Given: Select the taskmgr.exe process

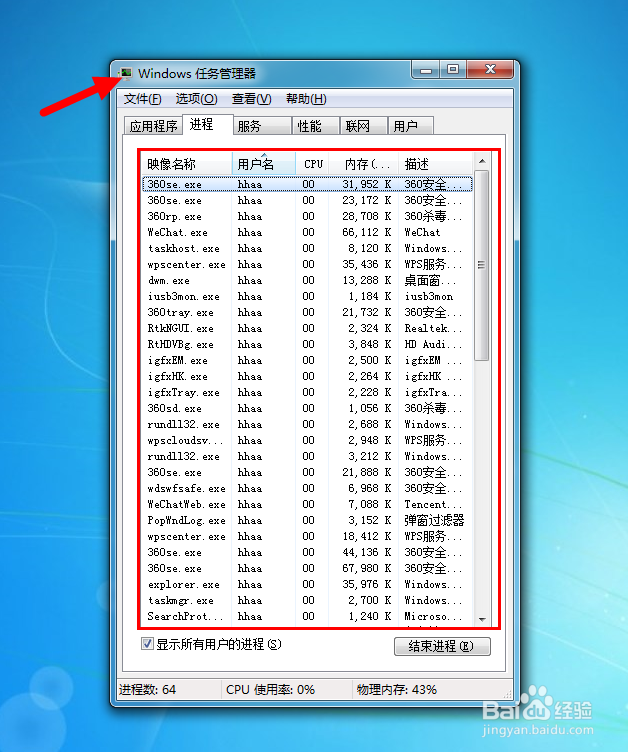Looking at the screenshot, I should pos(308,600).
